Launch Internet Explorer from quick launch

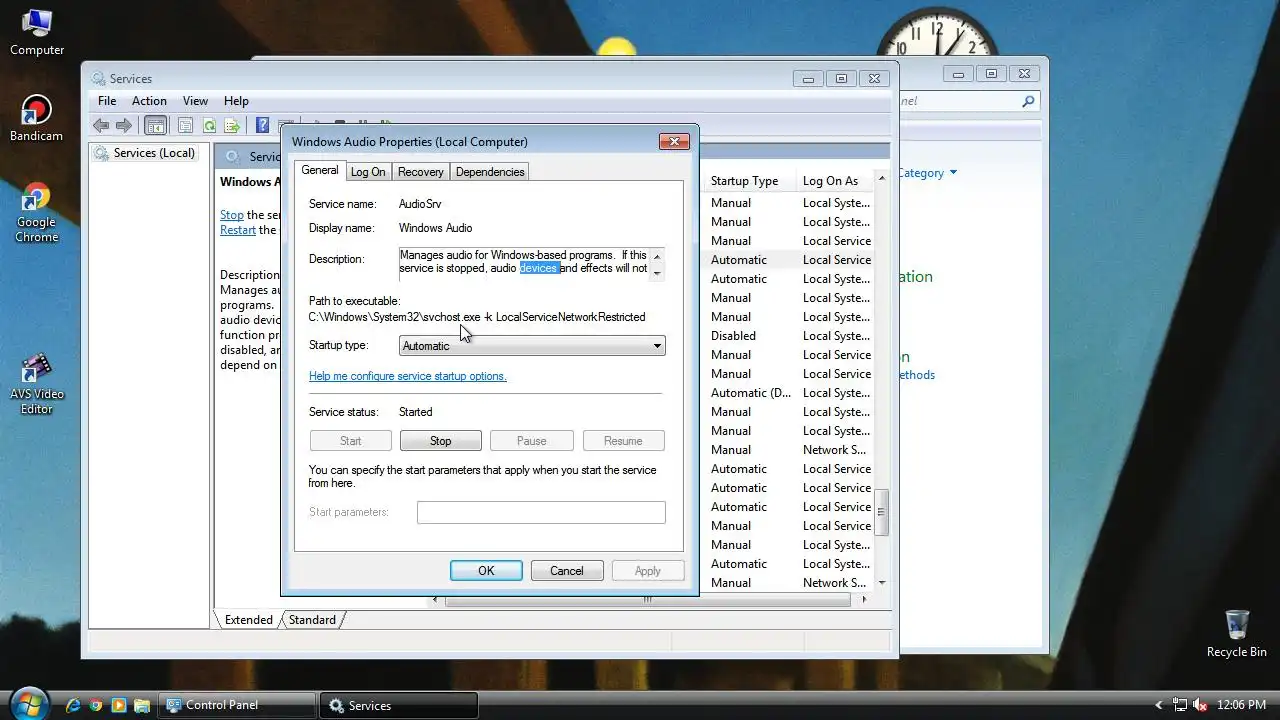[73, 705]
